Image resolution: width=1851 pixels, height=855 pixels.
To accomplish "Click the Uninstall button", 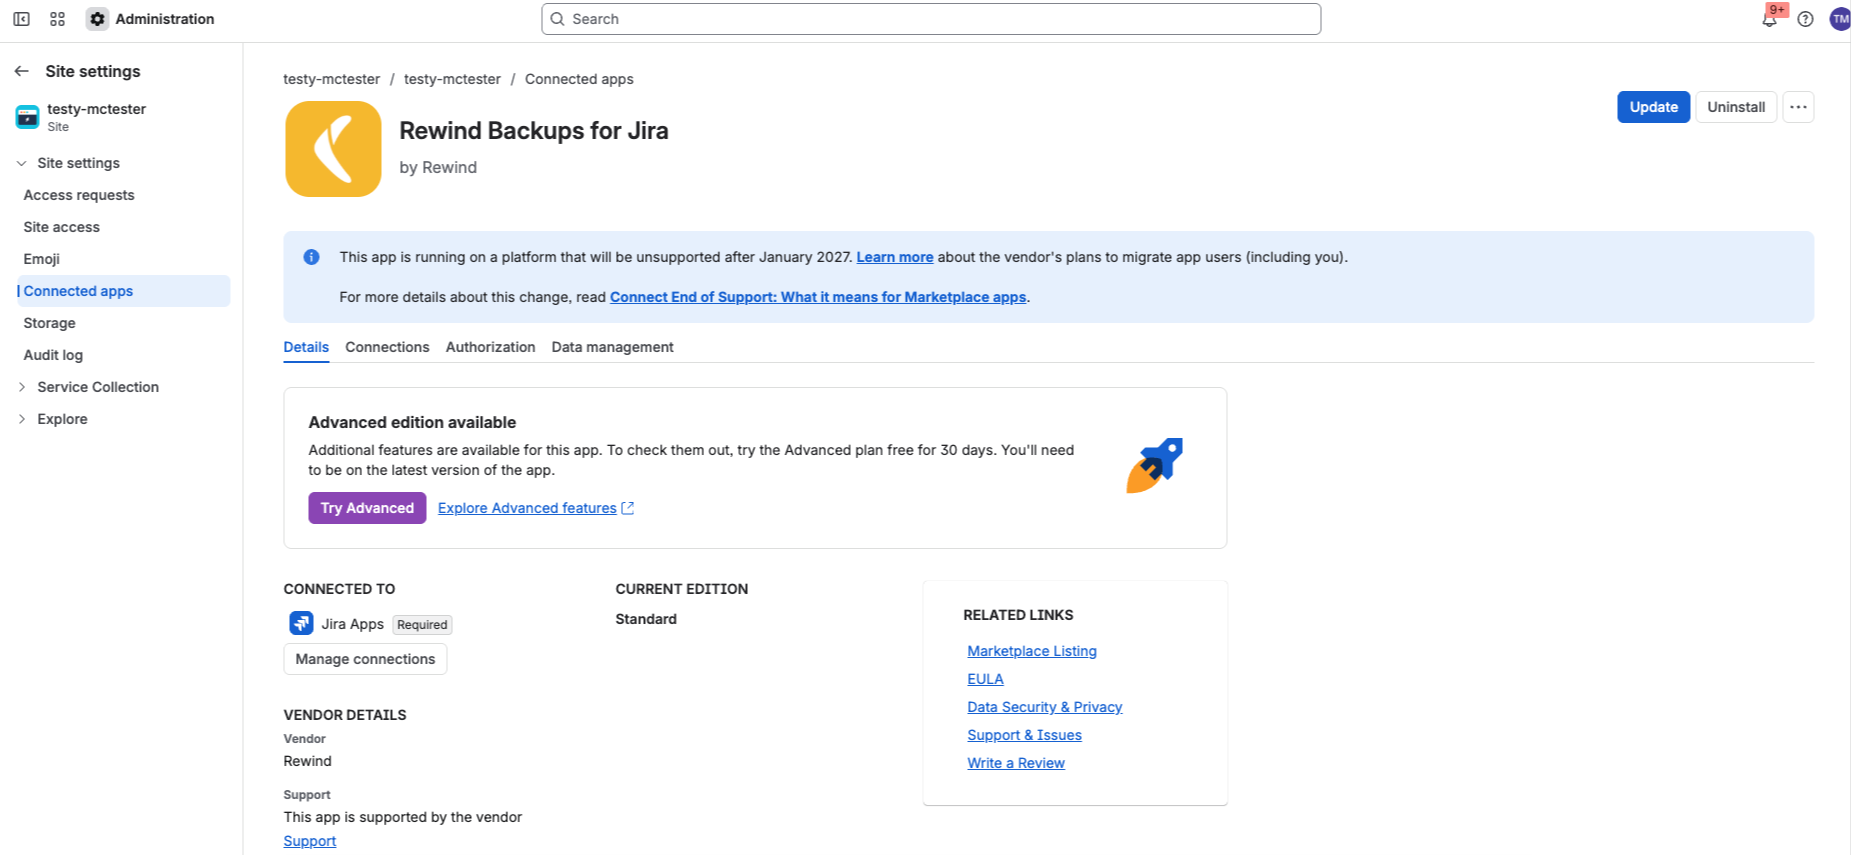I will click(x=1736, y=107).
